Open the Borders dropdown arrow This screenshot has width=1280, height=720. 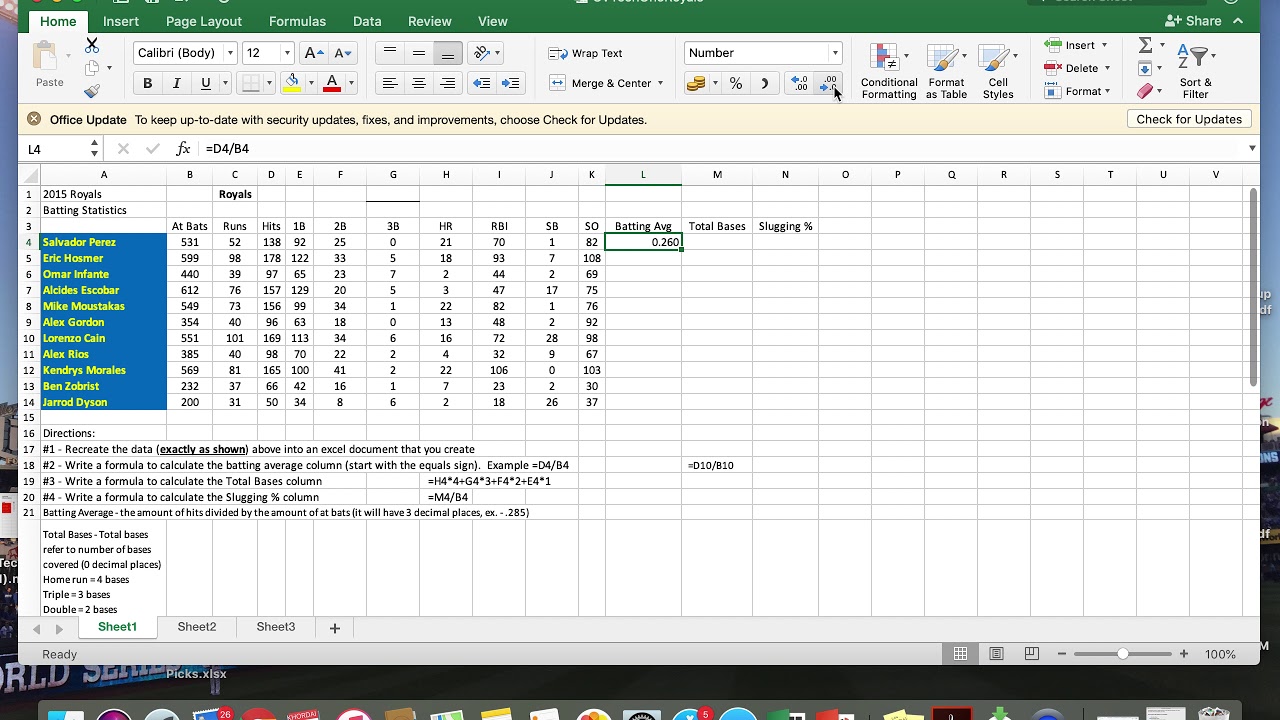coord(269,83)
